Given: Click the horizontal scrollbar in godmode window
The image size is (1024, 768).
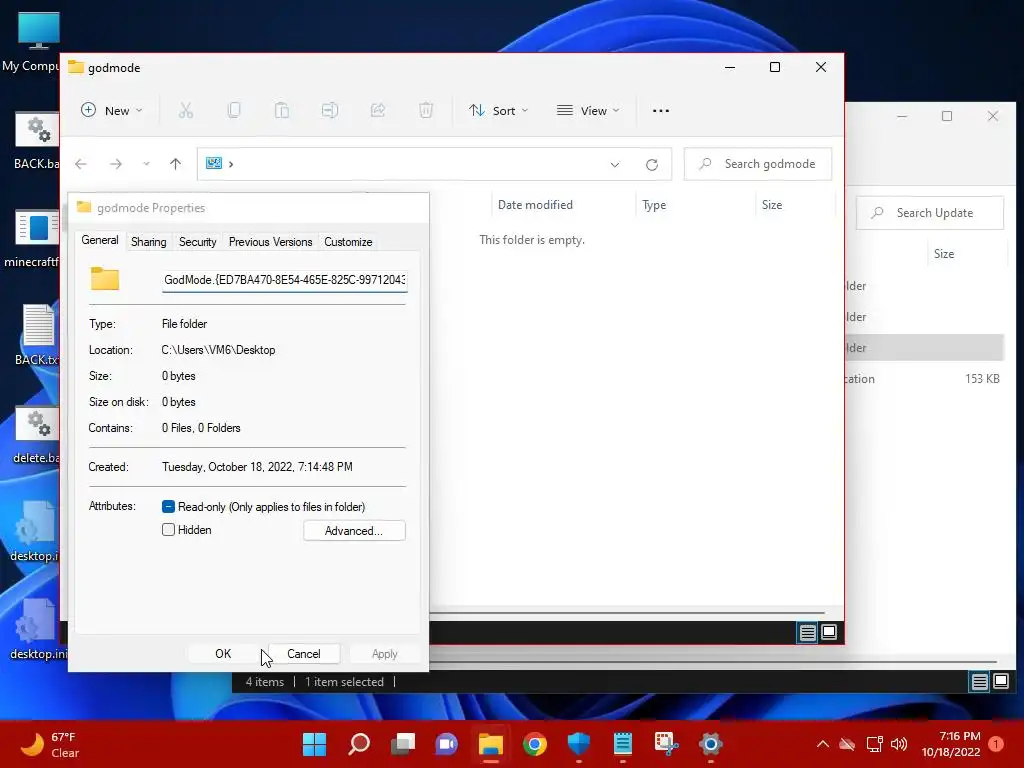Looking at the screenshot, I should click(627, 613).
